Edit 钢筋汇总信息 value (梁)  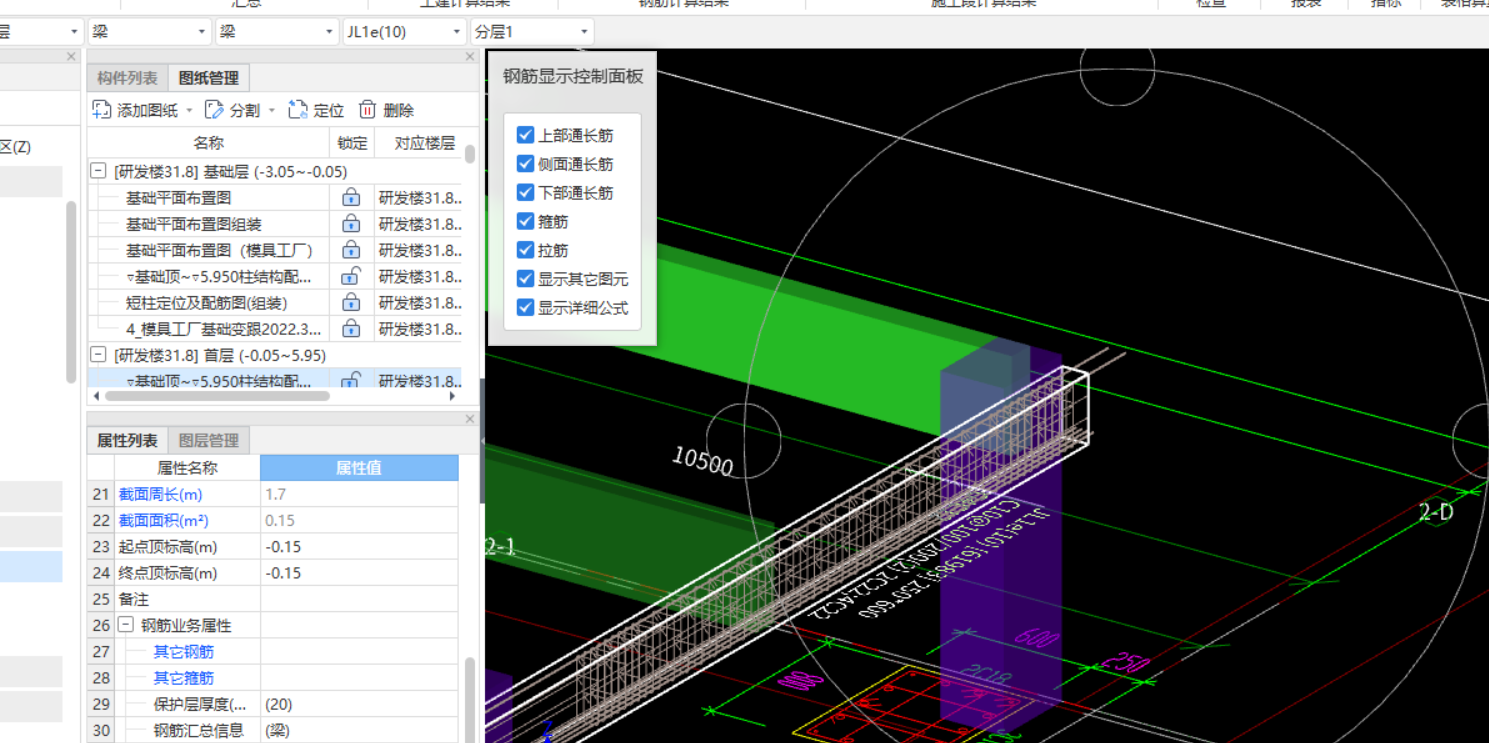[359, 730]
